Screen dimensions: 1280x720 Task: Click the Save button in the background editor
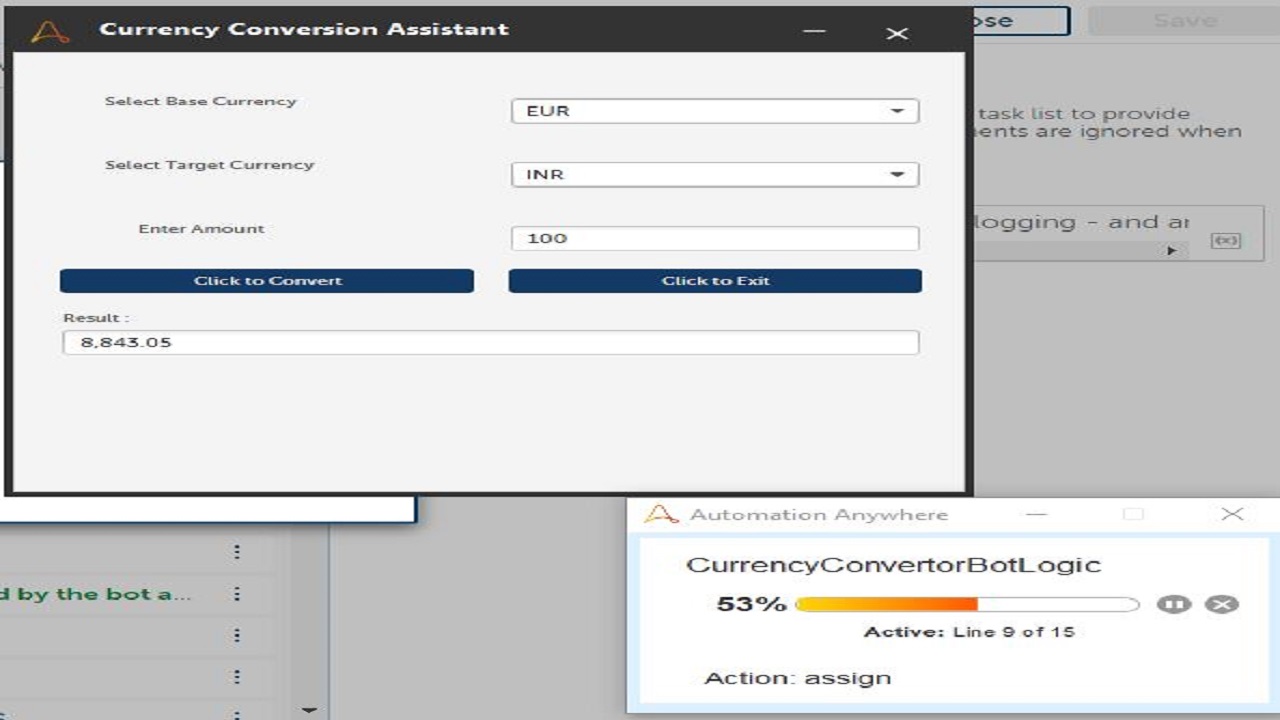point(1184,21)
